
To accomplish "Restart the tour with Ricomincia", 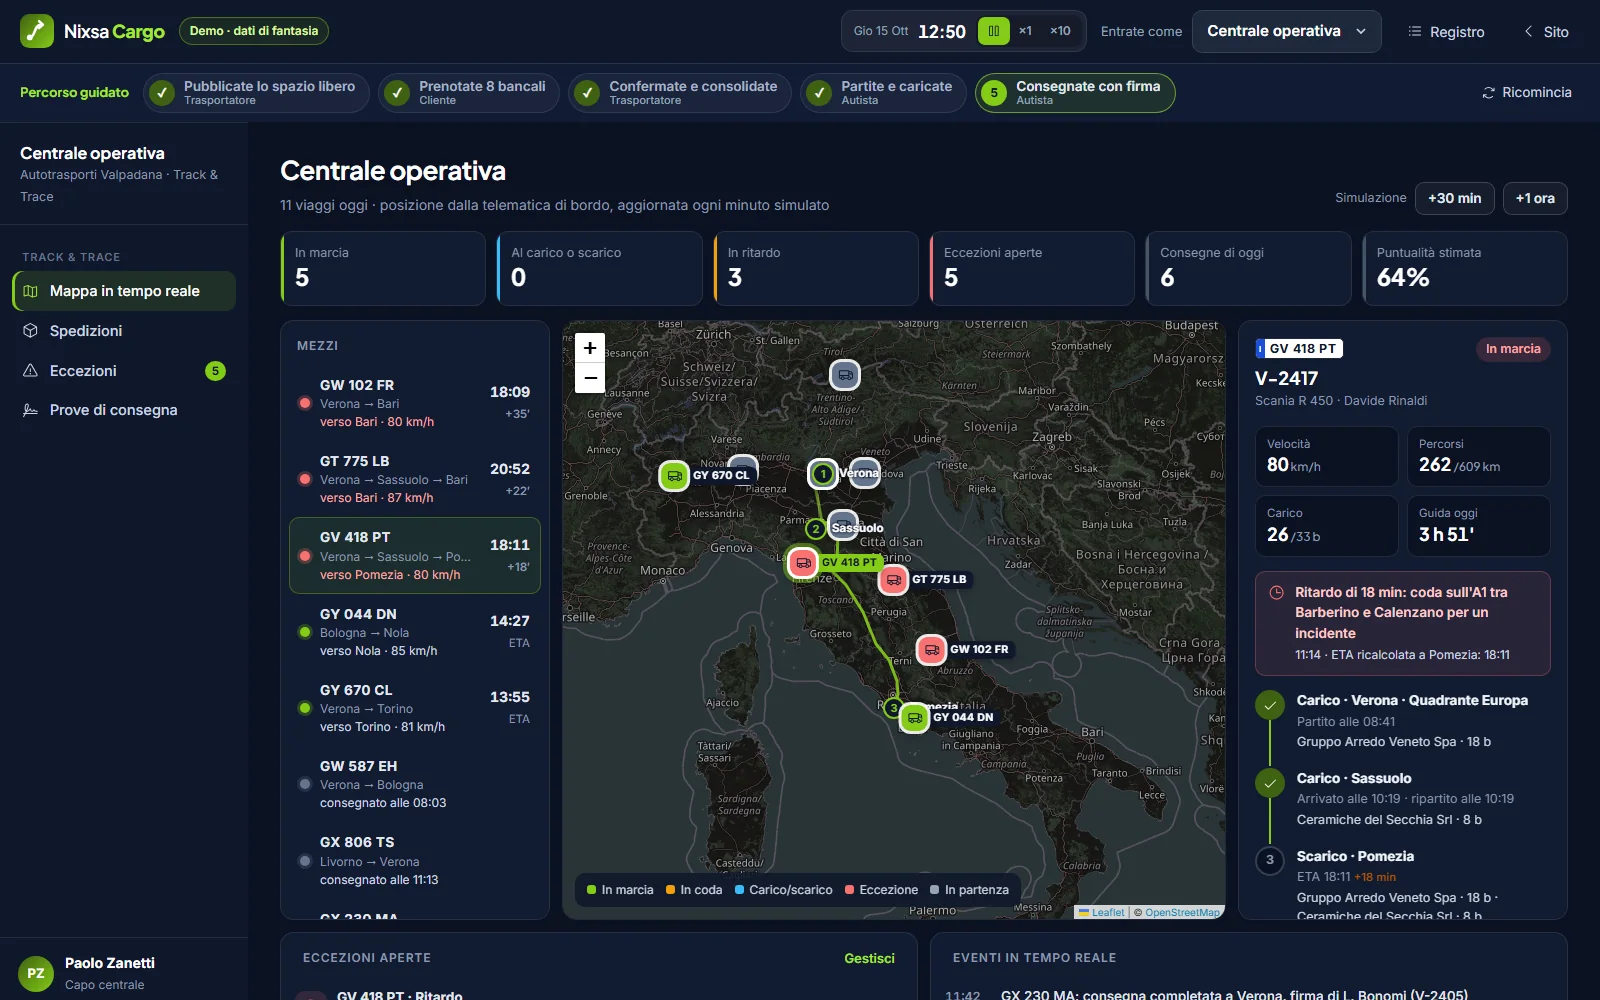I will click(1526, 92).
